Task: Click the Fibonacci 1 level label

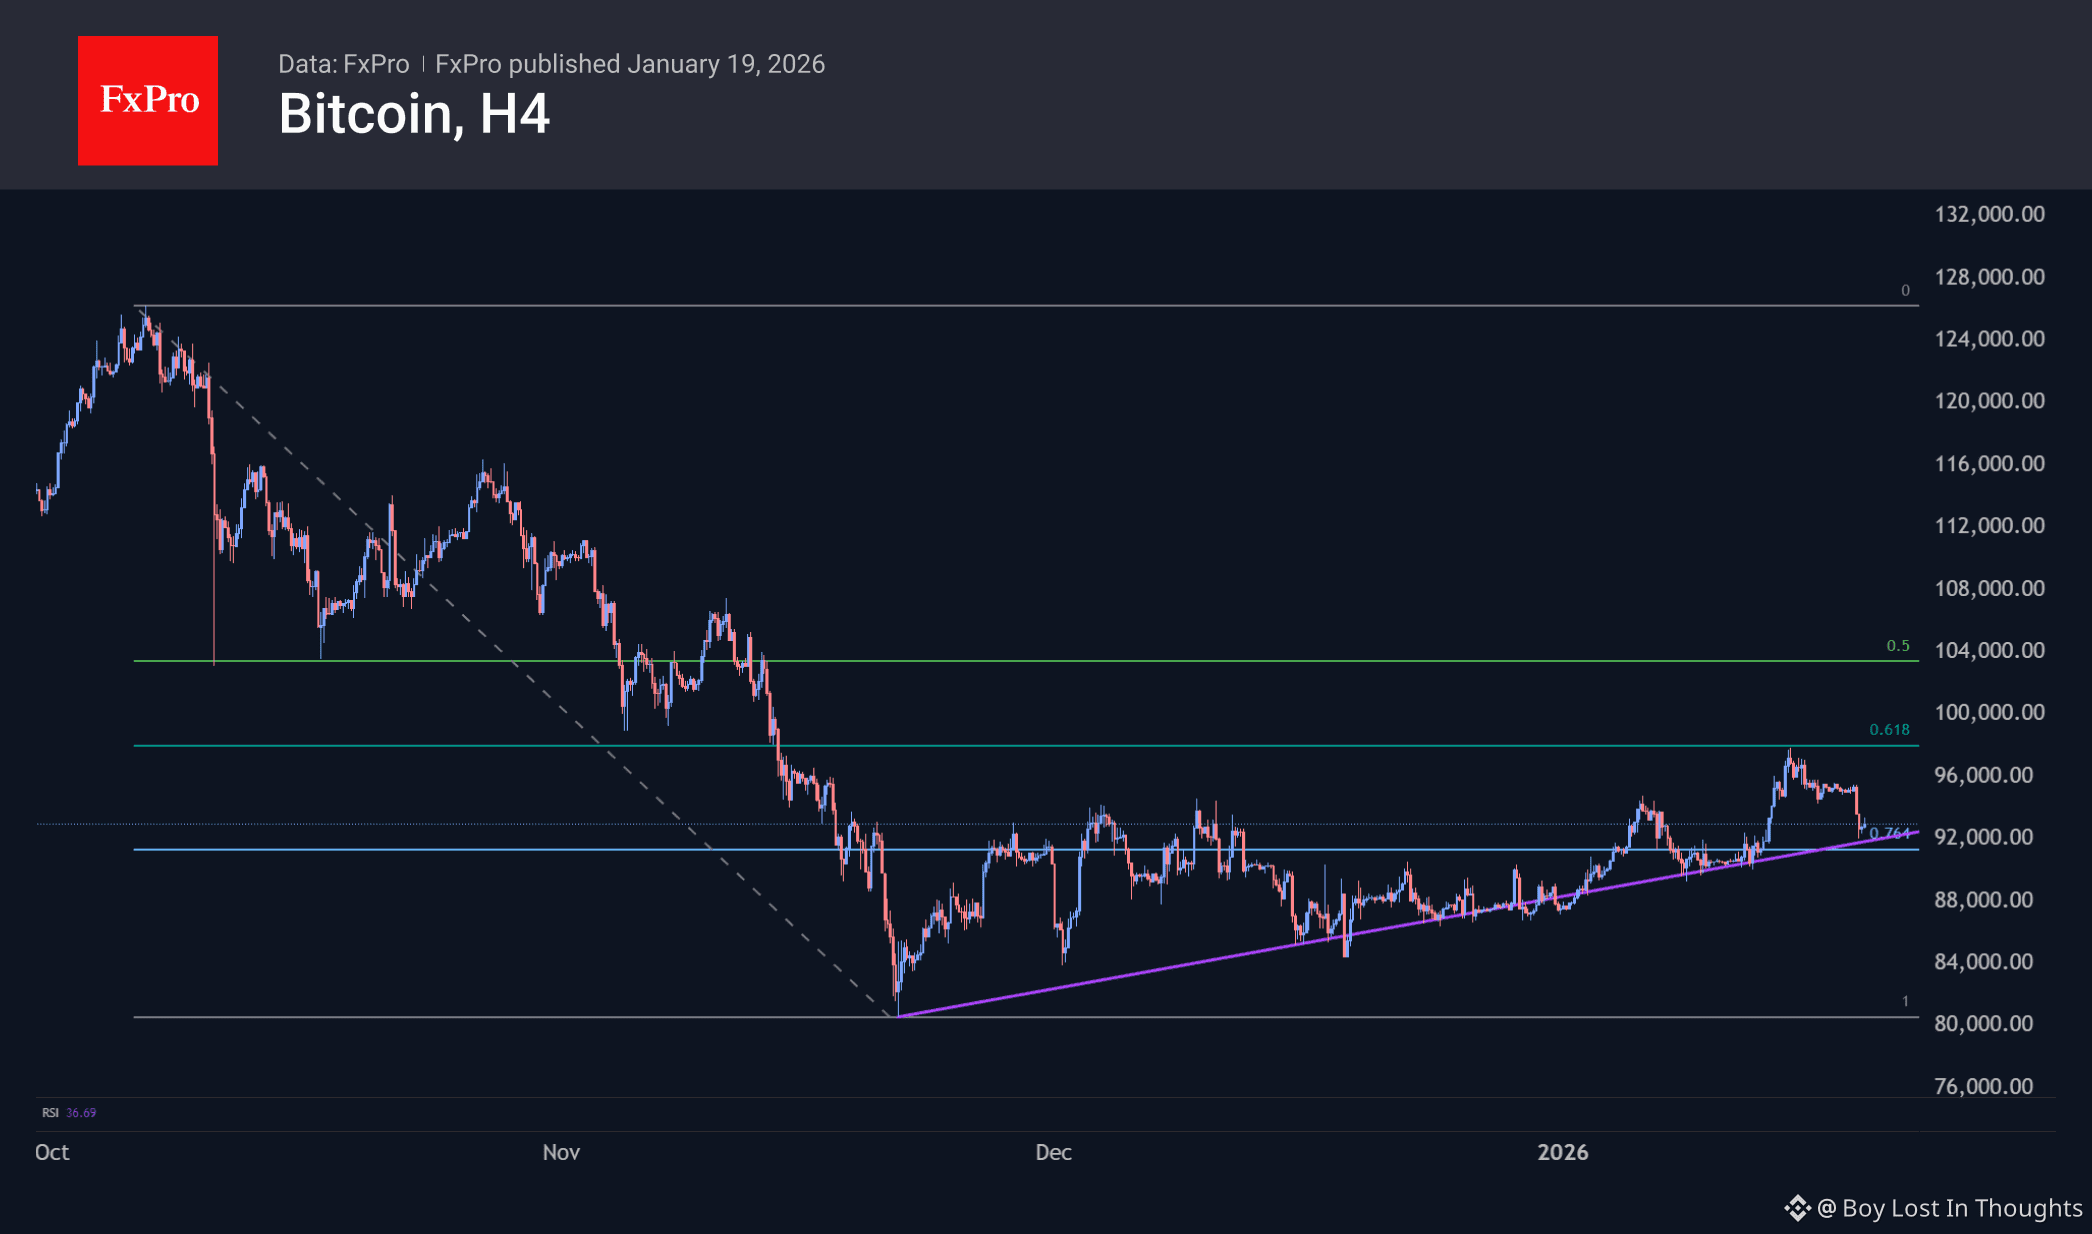Action: tap(1905, 1001)
